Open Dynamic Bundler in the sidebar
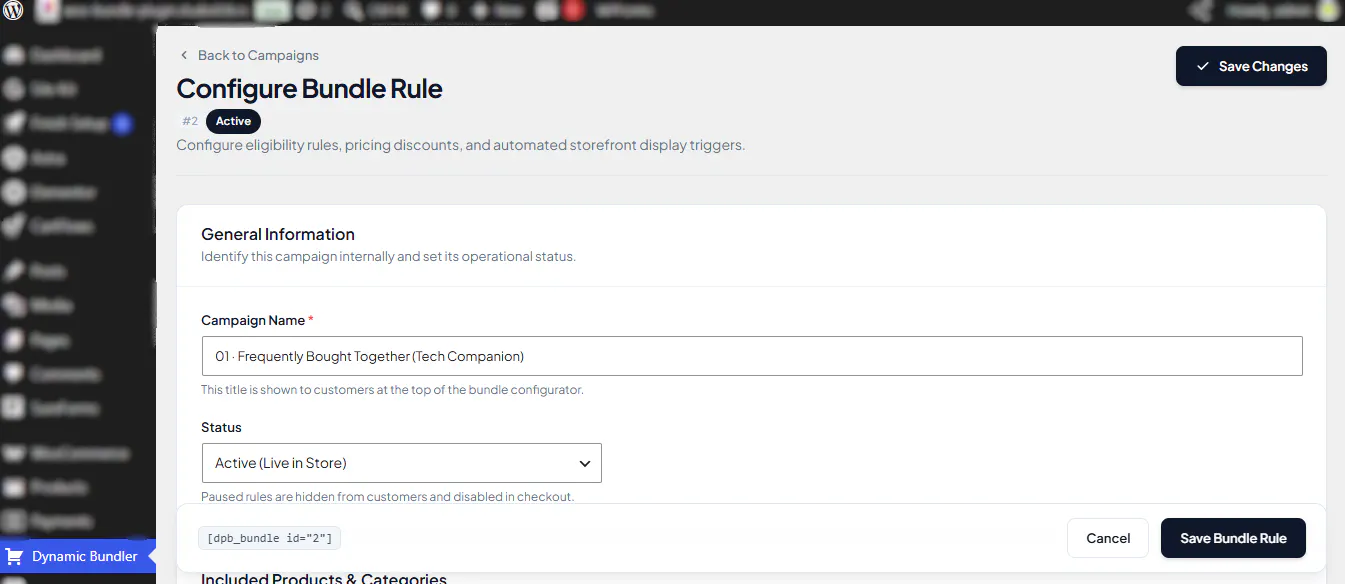Image resolution: width=1345 pixels, height=584 pixels. click(78, 556)
